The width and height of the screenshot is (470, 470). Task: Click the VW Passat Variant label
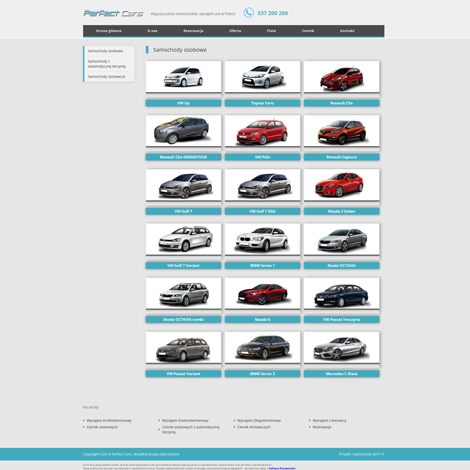[183, 374]
